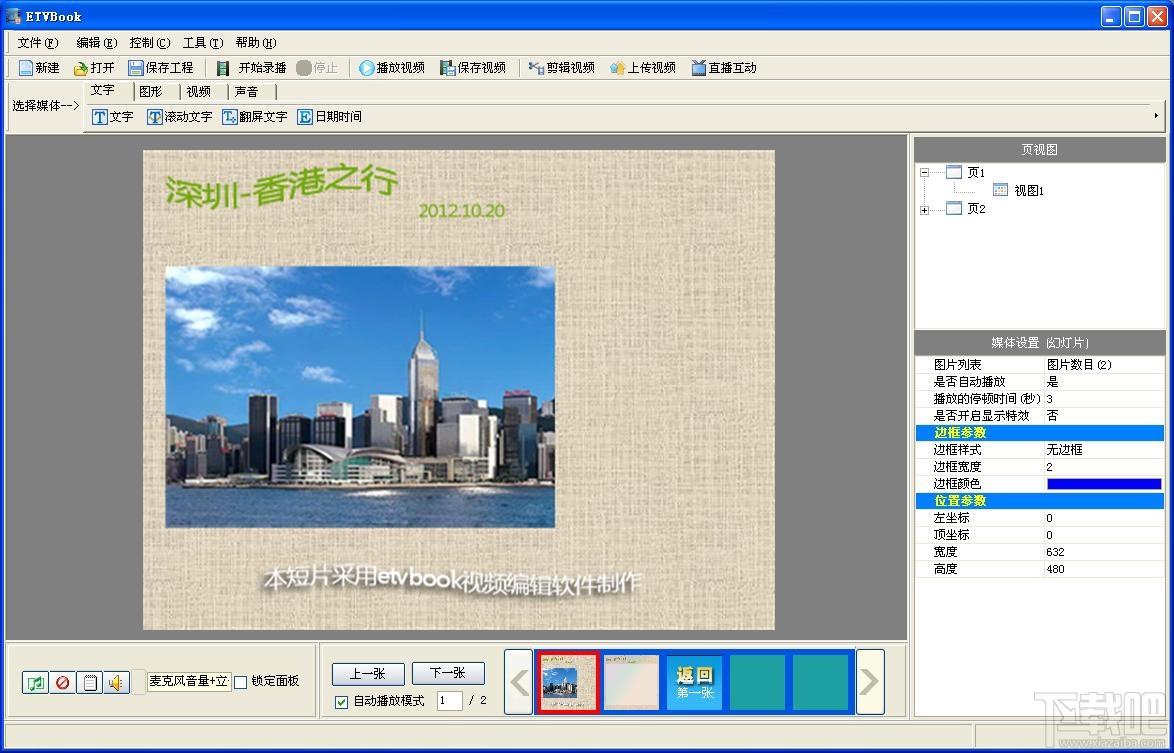
Task: Save video with 保存视频
Action: [x=473, y=68]
